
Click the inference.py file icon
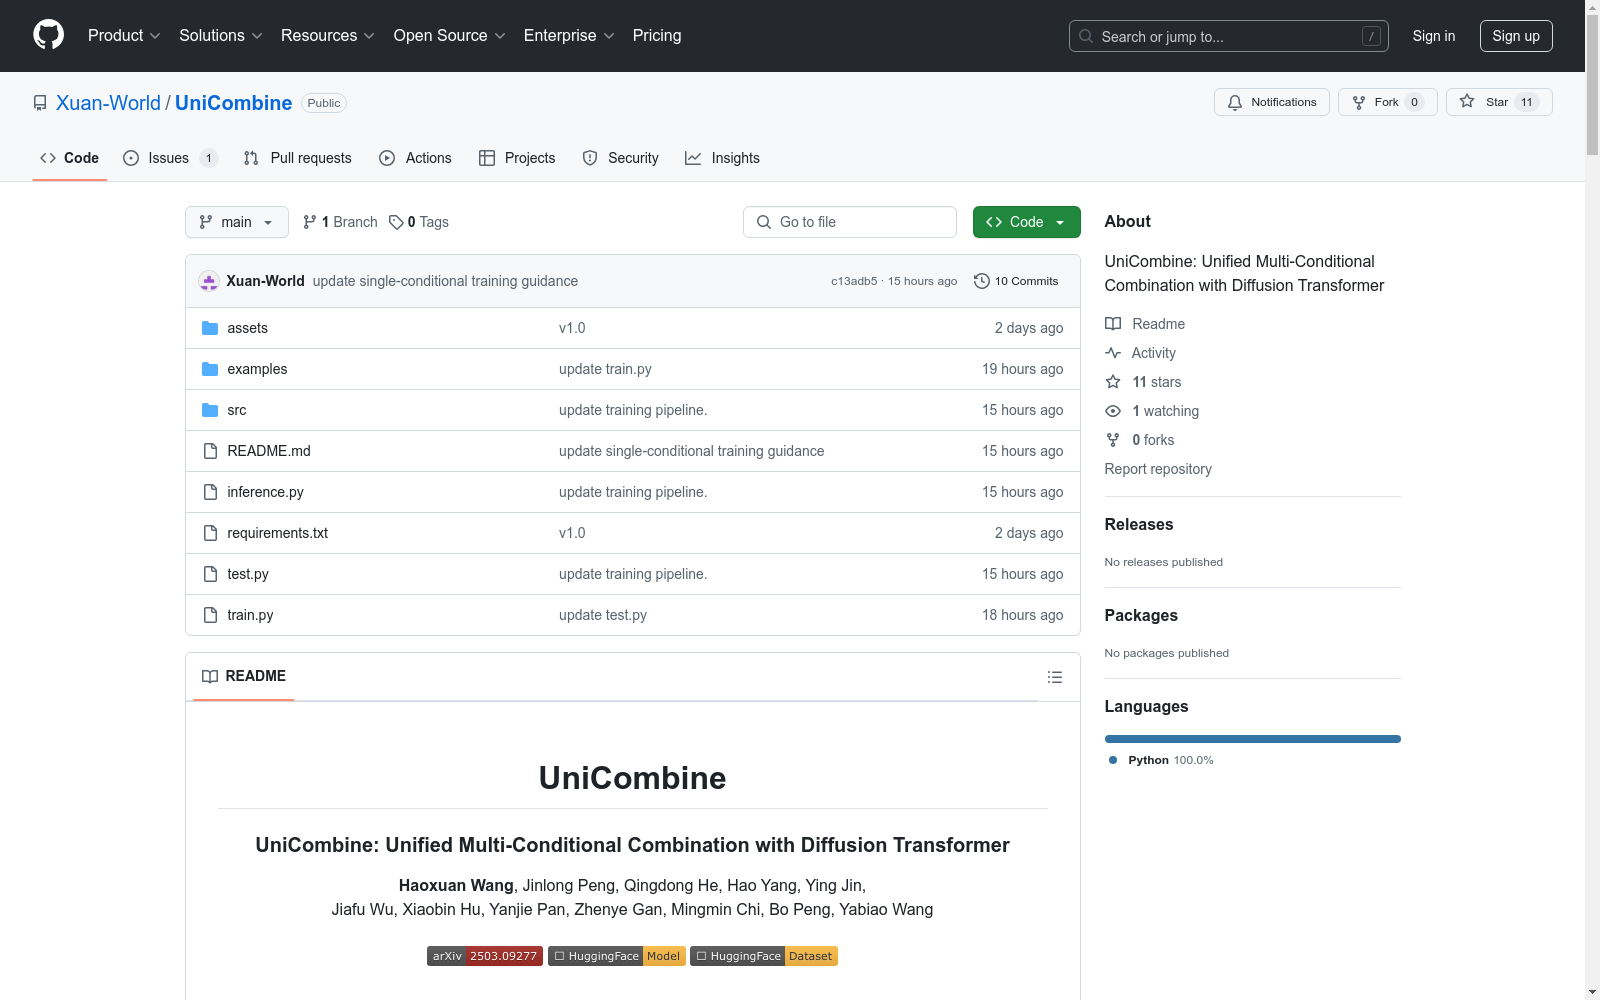point(210,492)
